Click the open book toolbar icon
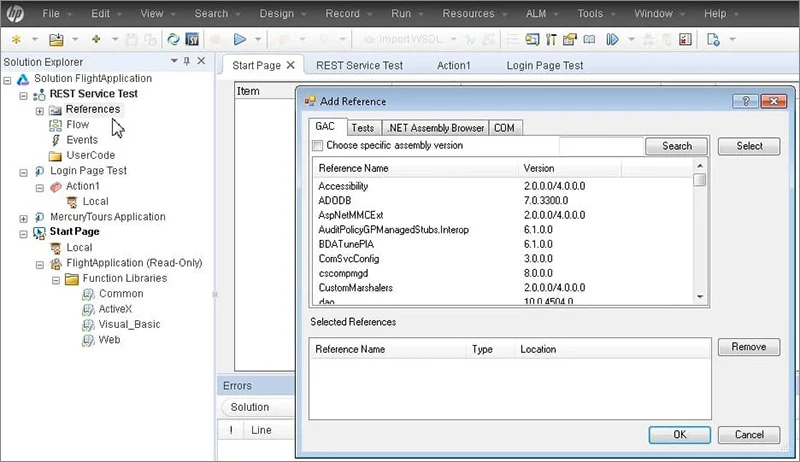This screenshot has height=462, width=800. (589, 39)
